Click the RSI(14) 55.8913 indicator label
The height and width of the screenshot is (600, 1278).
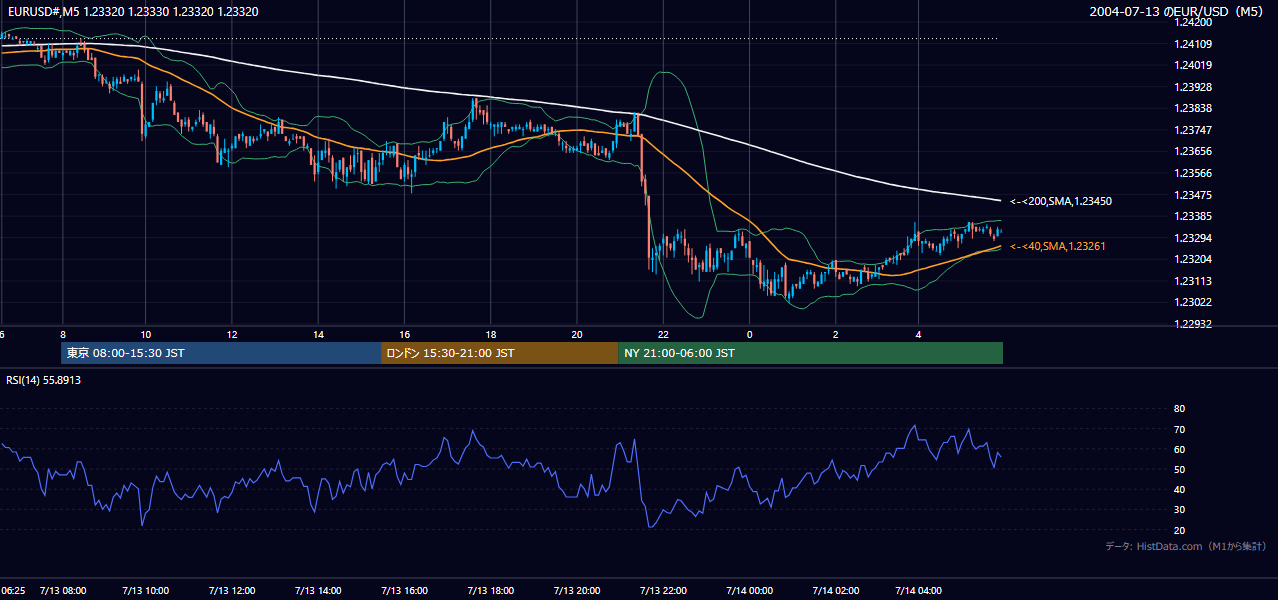click(x=44, y=380)
